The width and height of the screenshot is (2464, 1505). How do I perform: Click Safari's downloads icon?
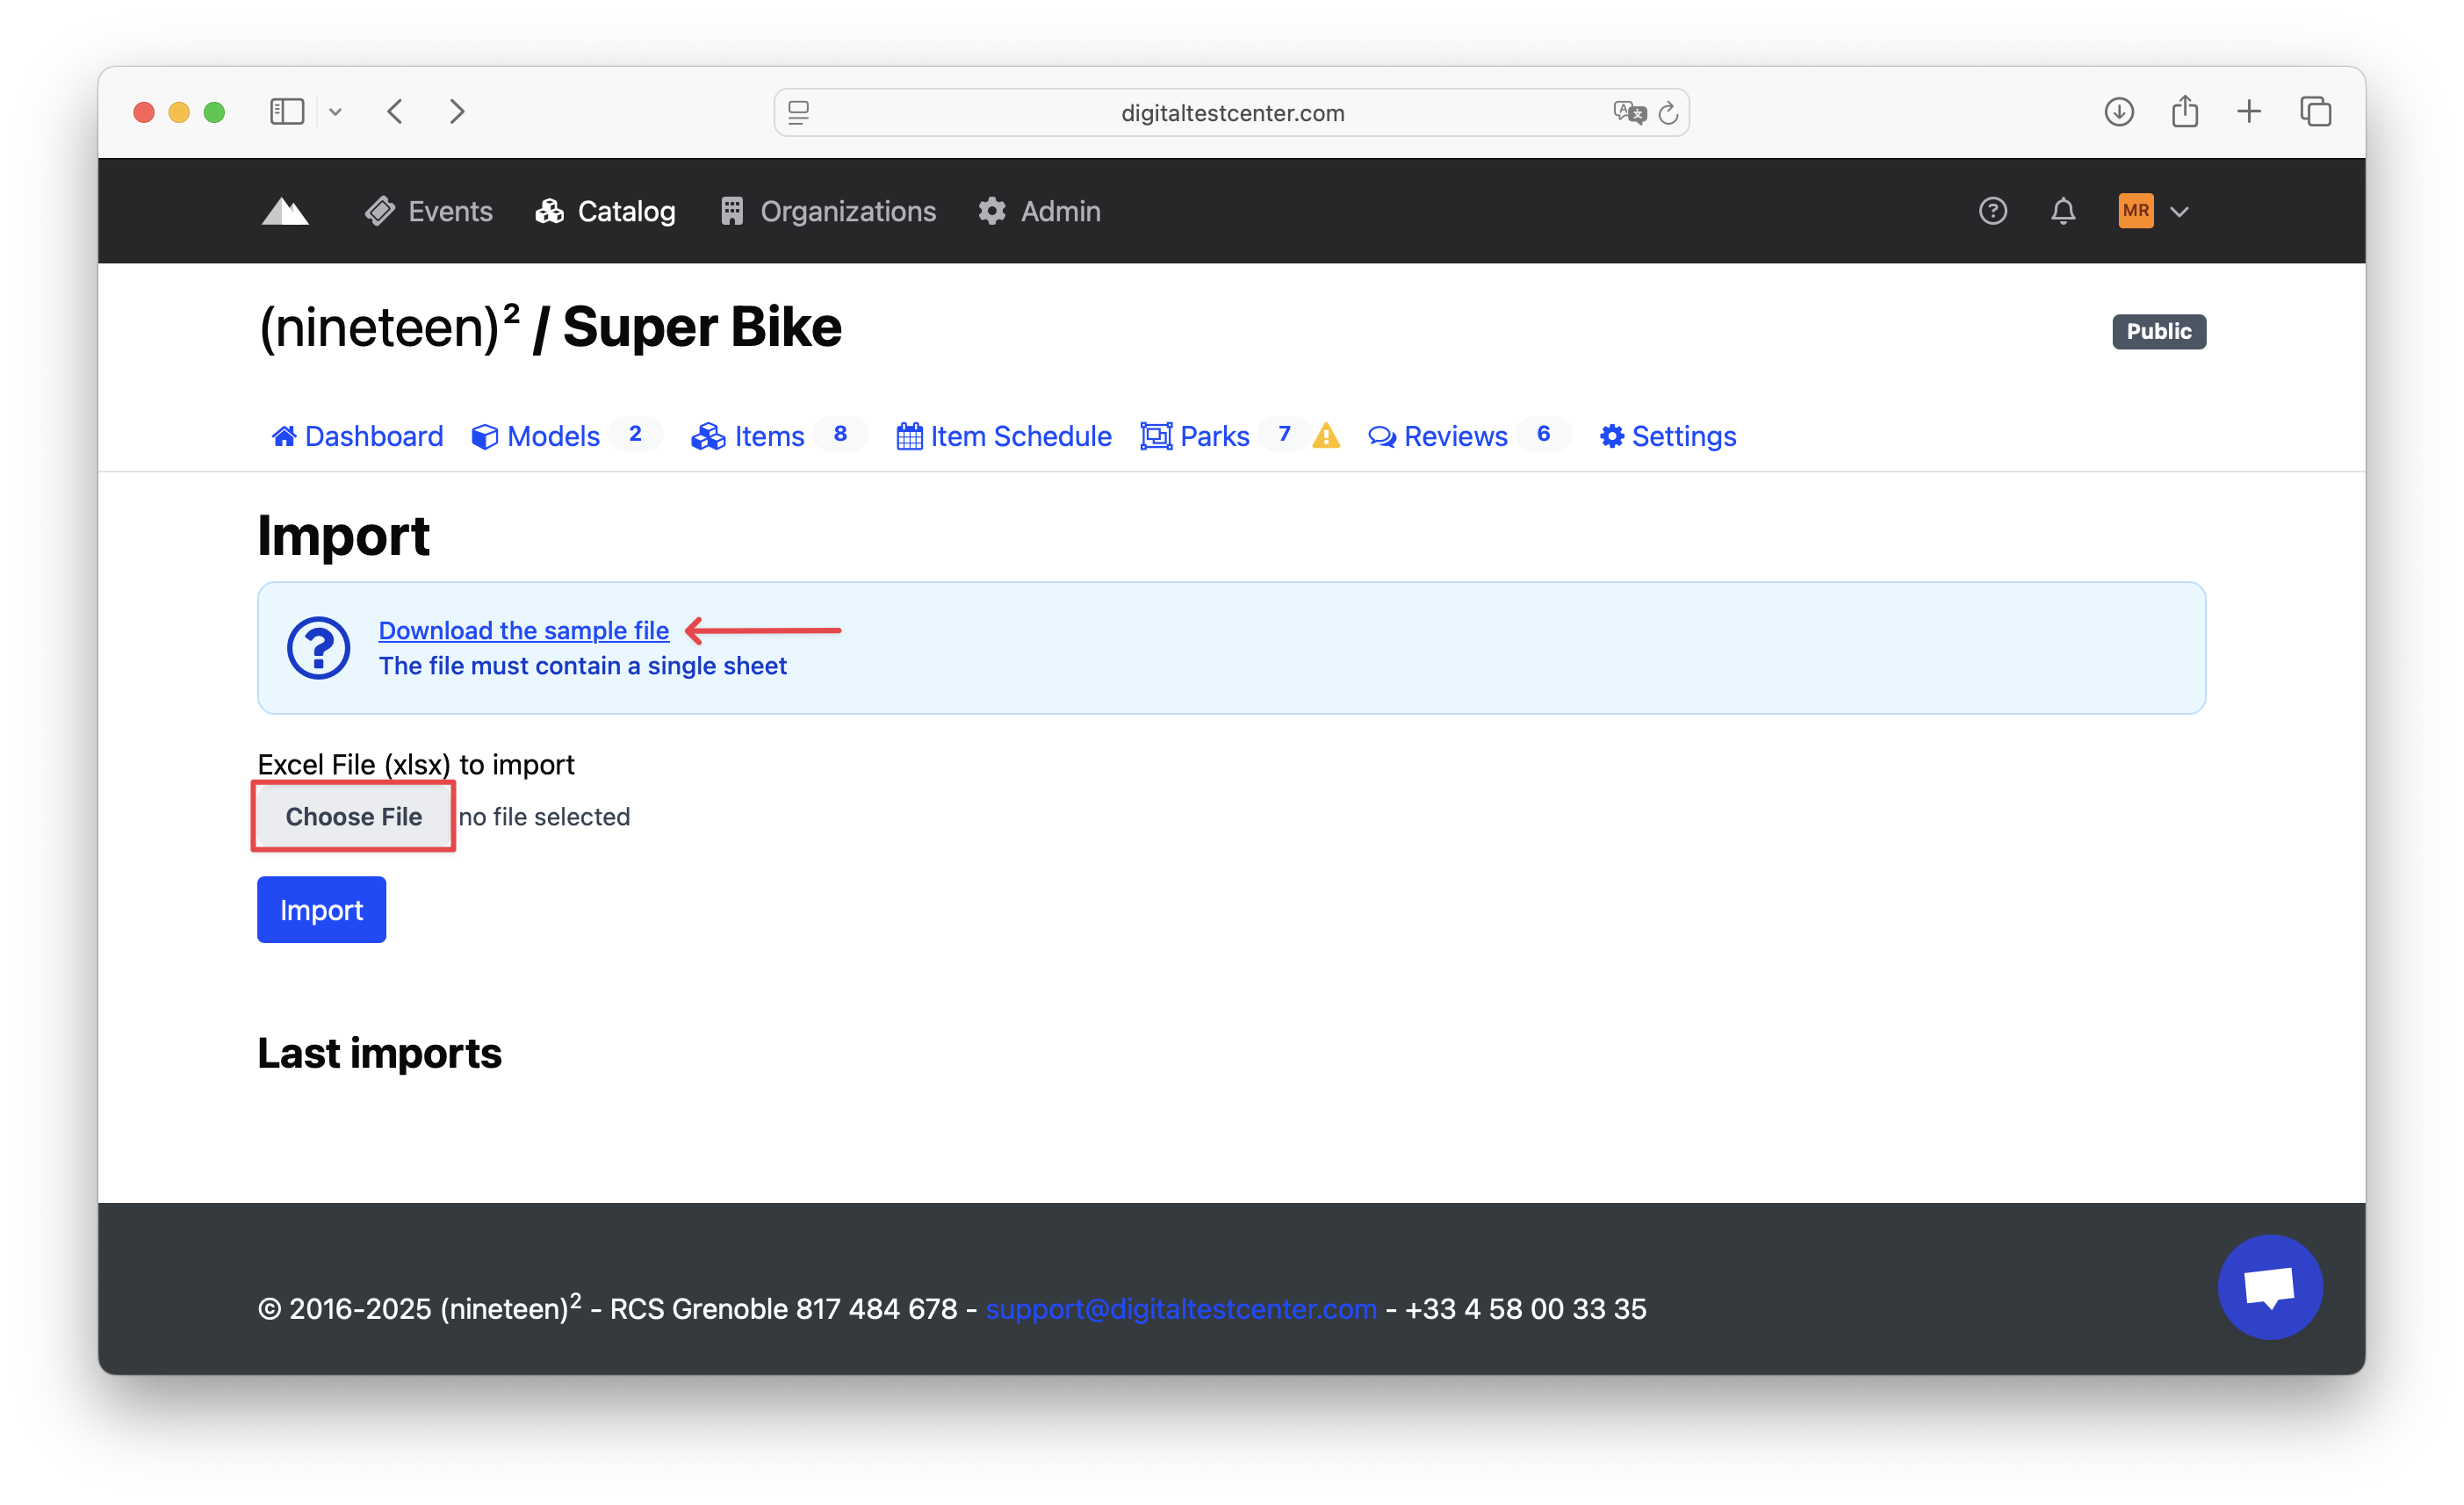pos(2118,112)
